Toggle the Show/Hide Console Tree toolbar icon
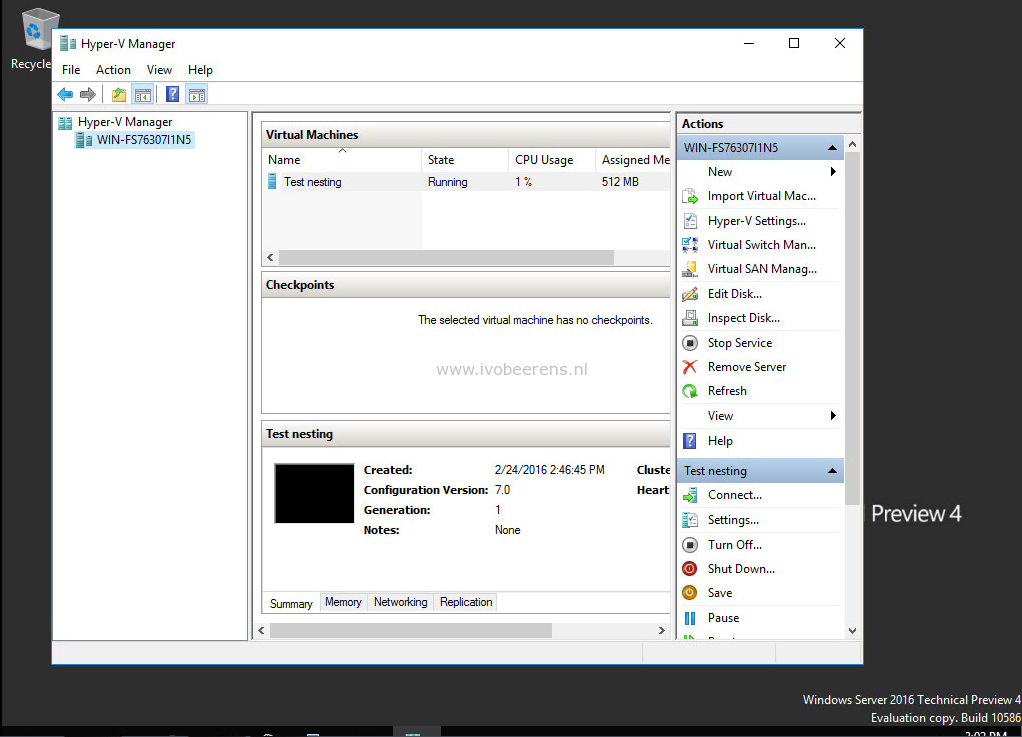Image resolution: width=1022 pixels, height=737 pixels. 143,95
